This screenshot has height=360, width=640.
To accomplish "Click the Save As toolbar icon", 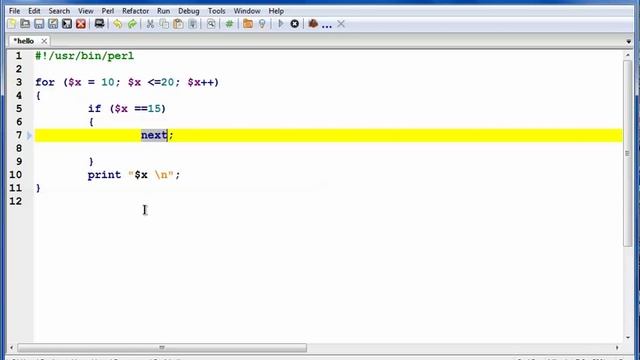I will [53, 24].
